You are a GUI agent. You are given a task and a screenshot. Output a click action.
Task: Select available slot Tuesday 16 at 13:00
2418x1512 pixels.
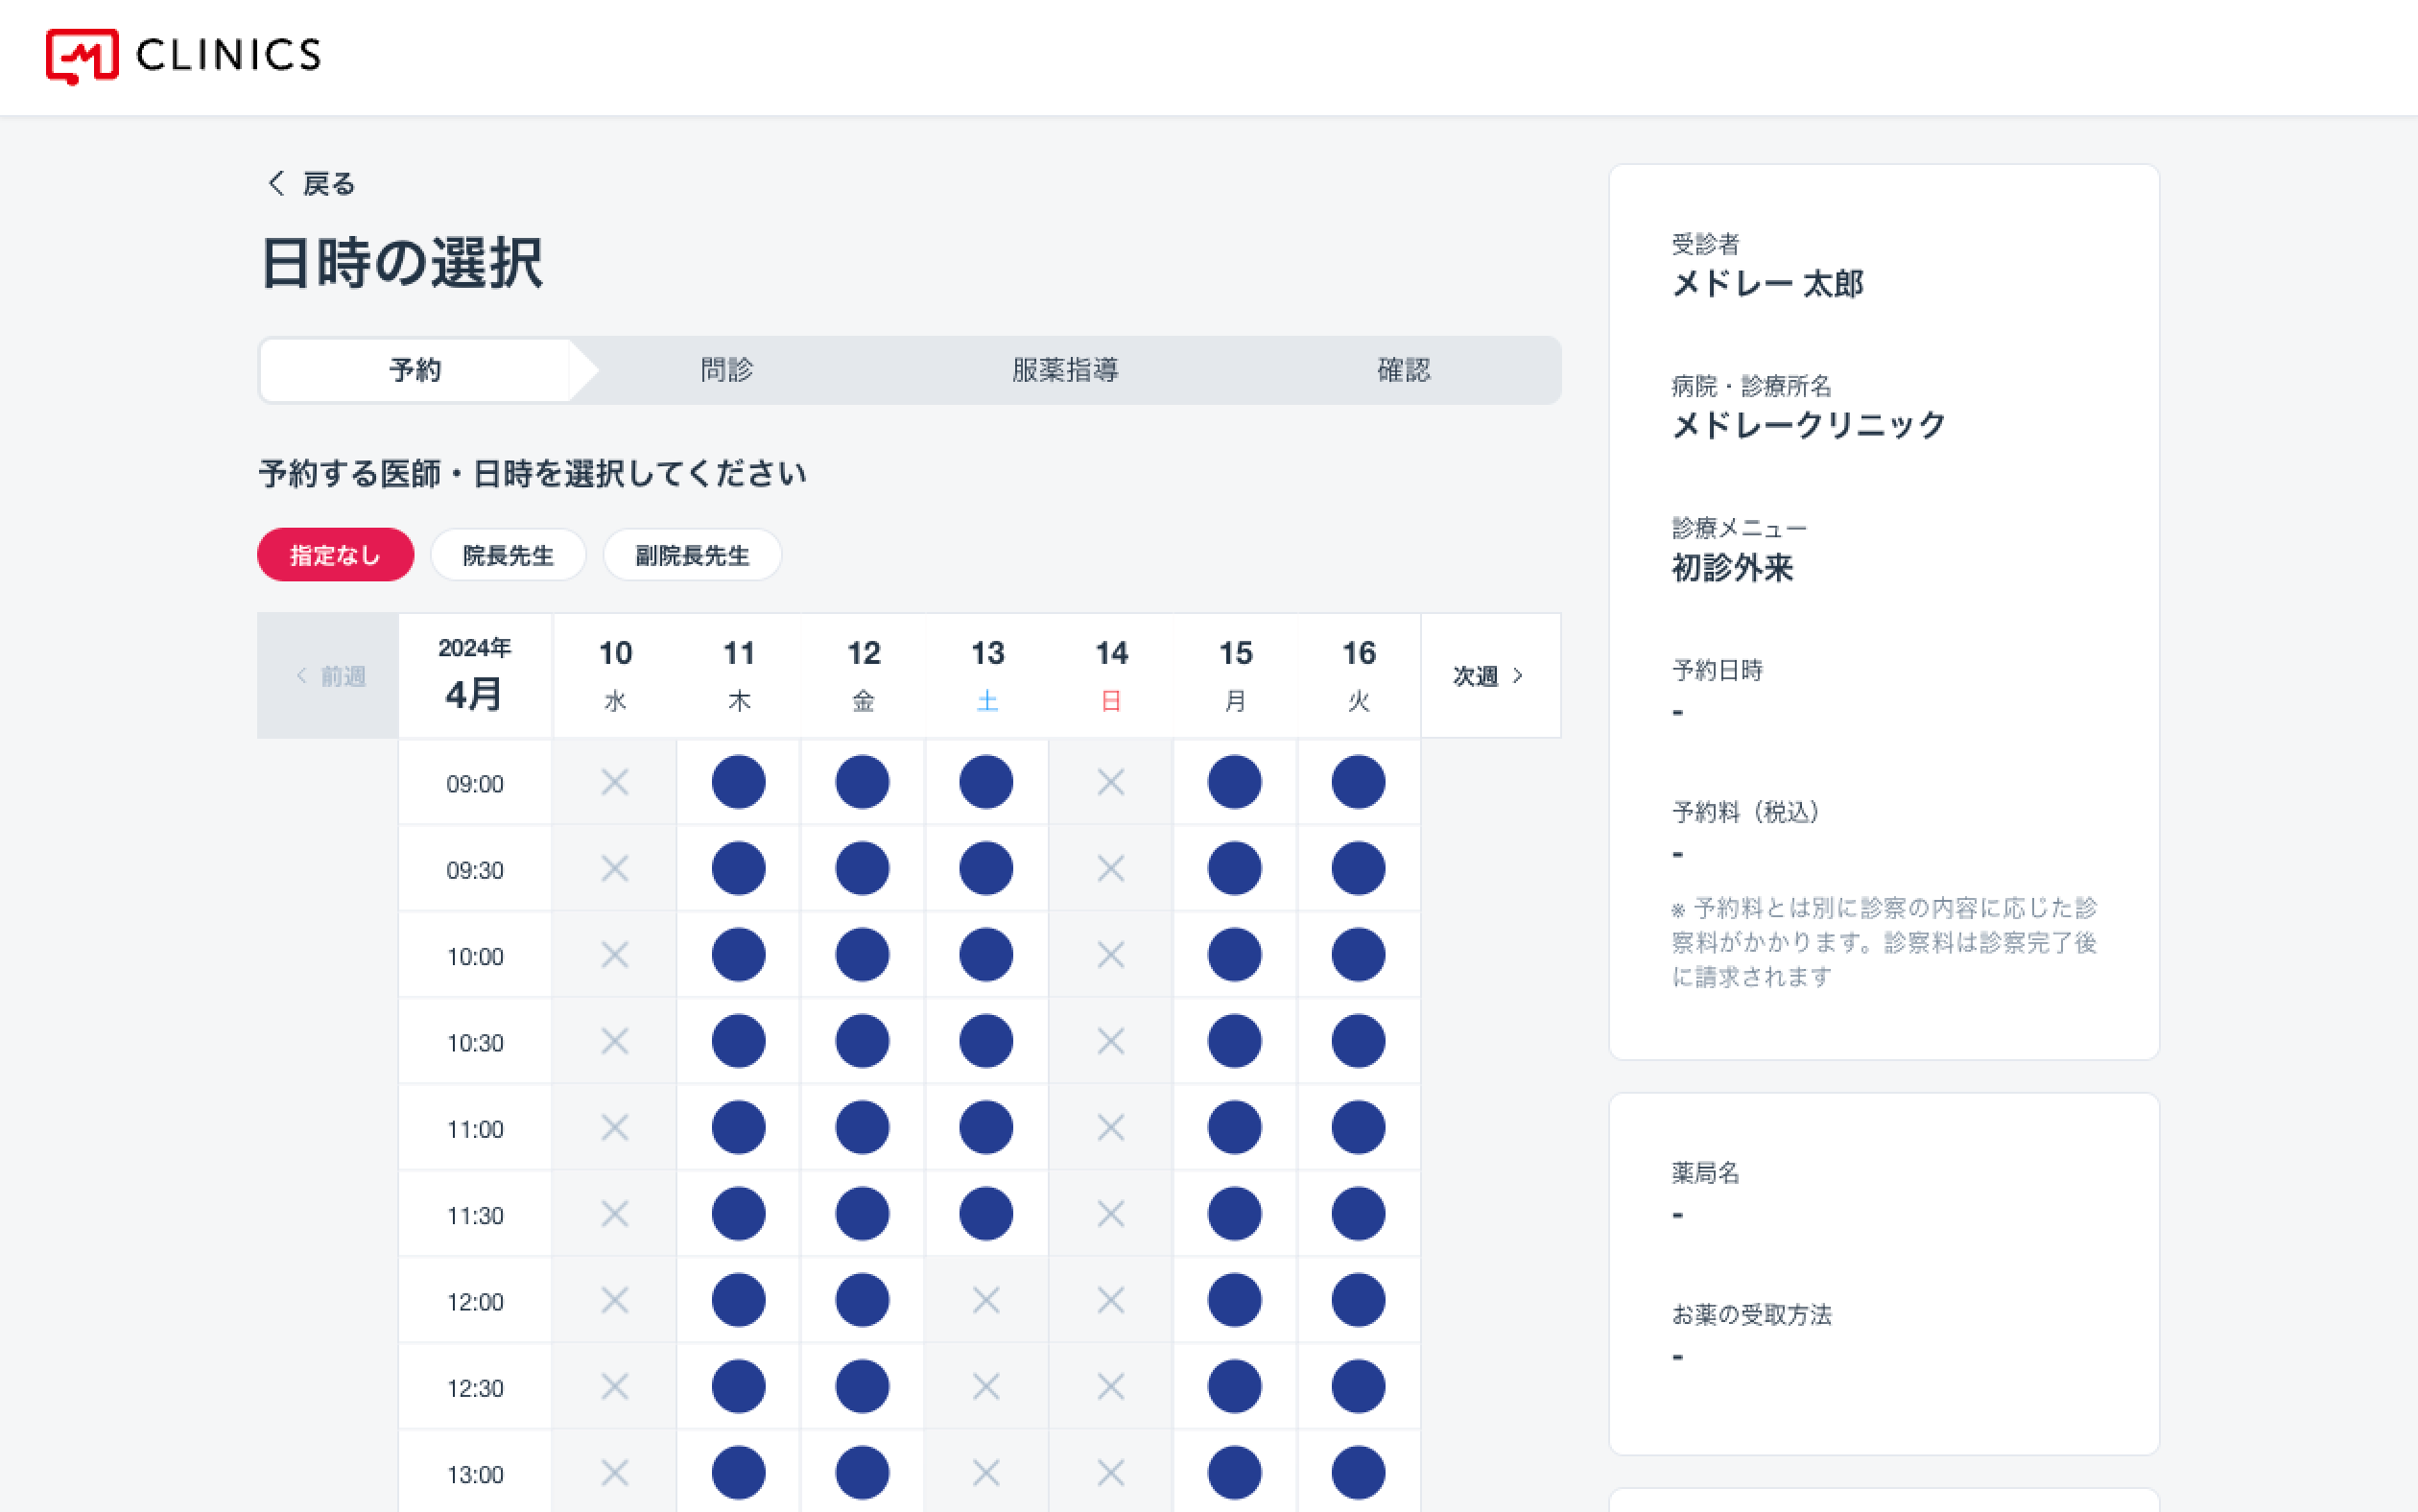[1358, 1473]
